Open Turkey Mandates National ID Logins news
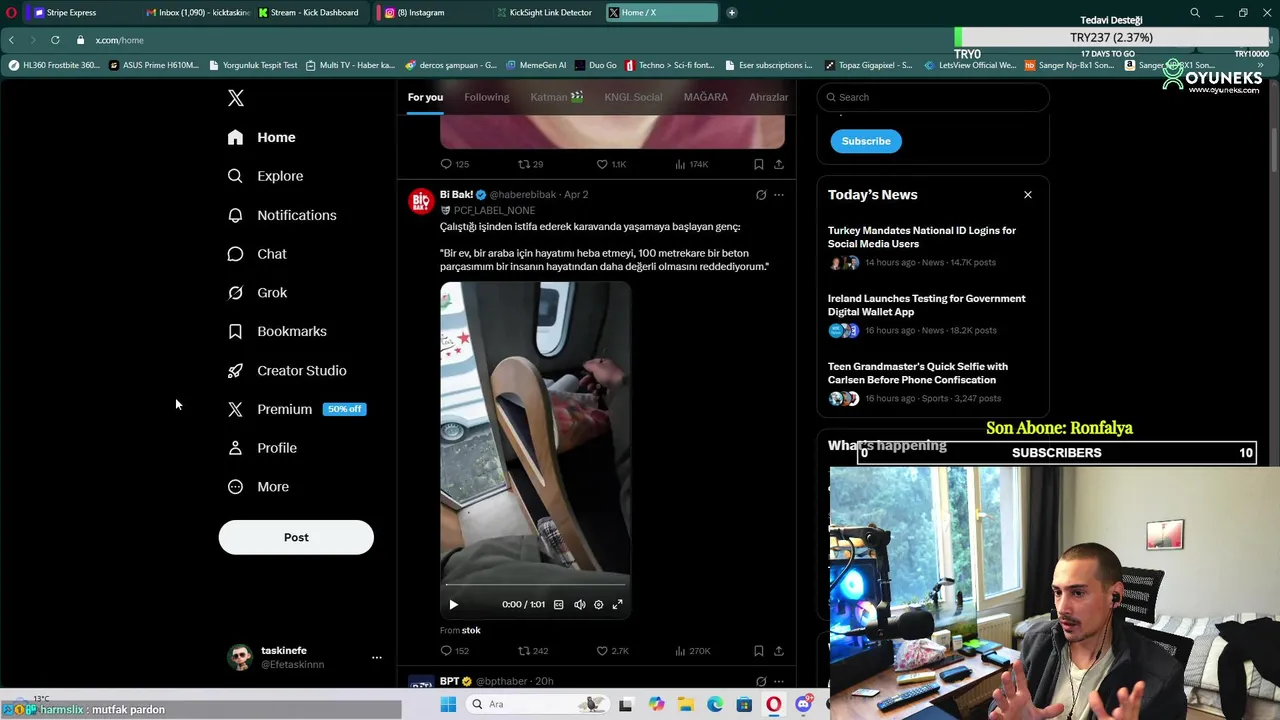Screen dimensions: 1280x720 point(921,237)
